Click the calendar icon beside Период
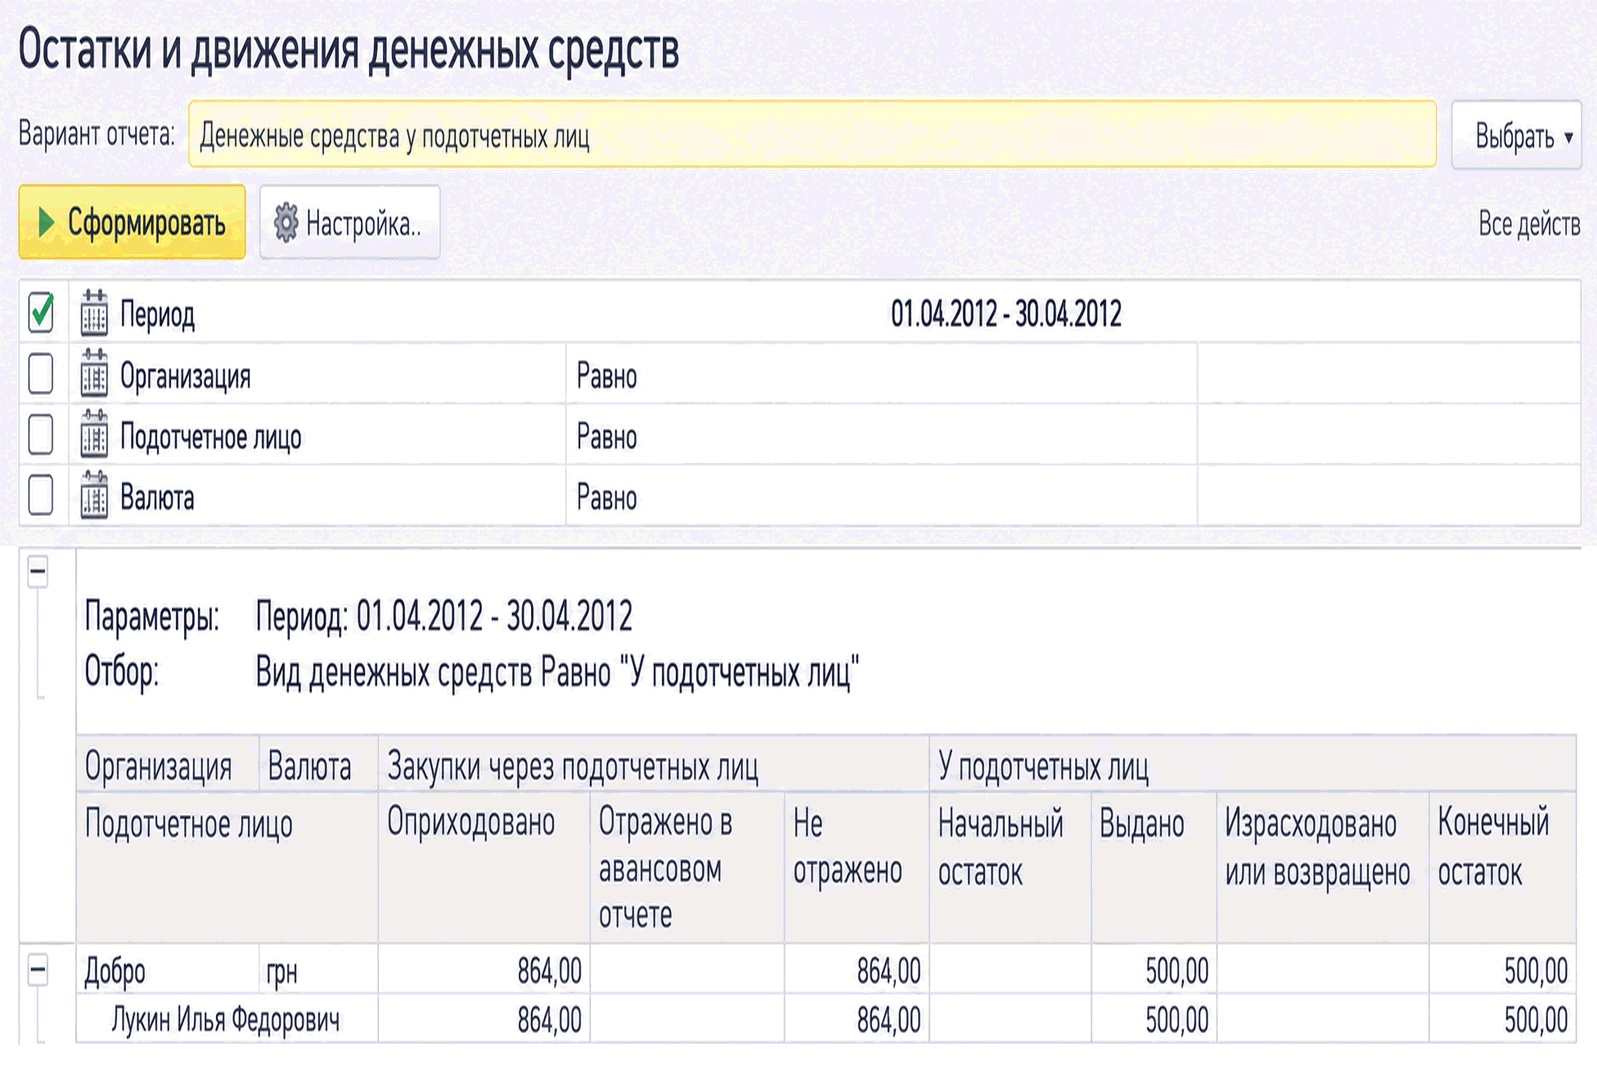 pyautogui.click(x=94, y=312)
